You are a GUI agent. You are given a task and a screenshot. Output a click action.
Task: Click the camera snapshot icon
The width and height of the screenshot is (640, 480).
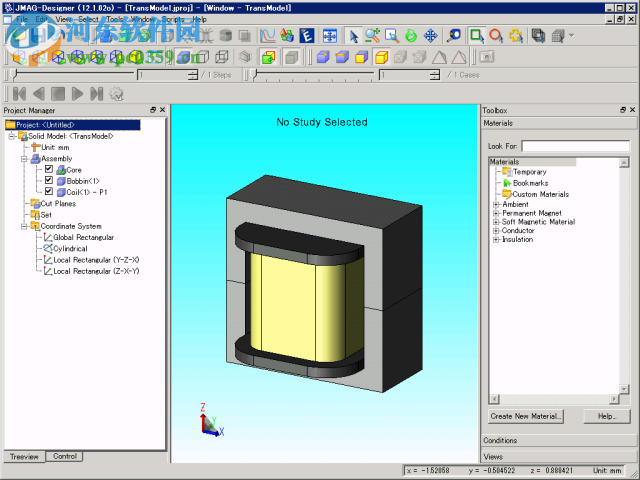coord(455,36)
